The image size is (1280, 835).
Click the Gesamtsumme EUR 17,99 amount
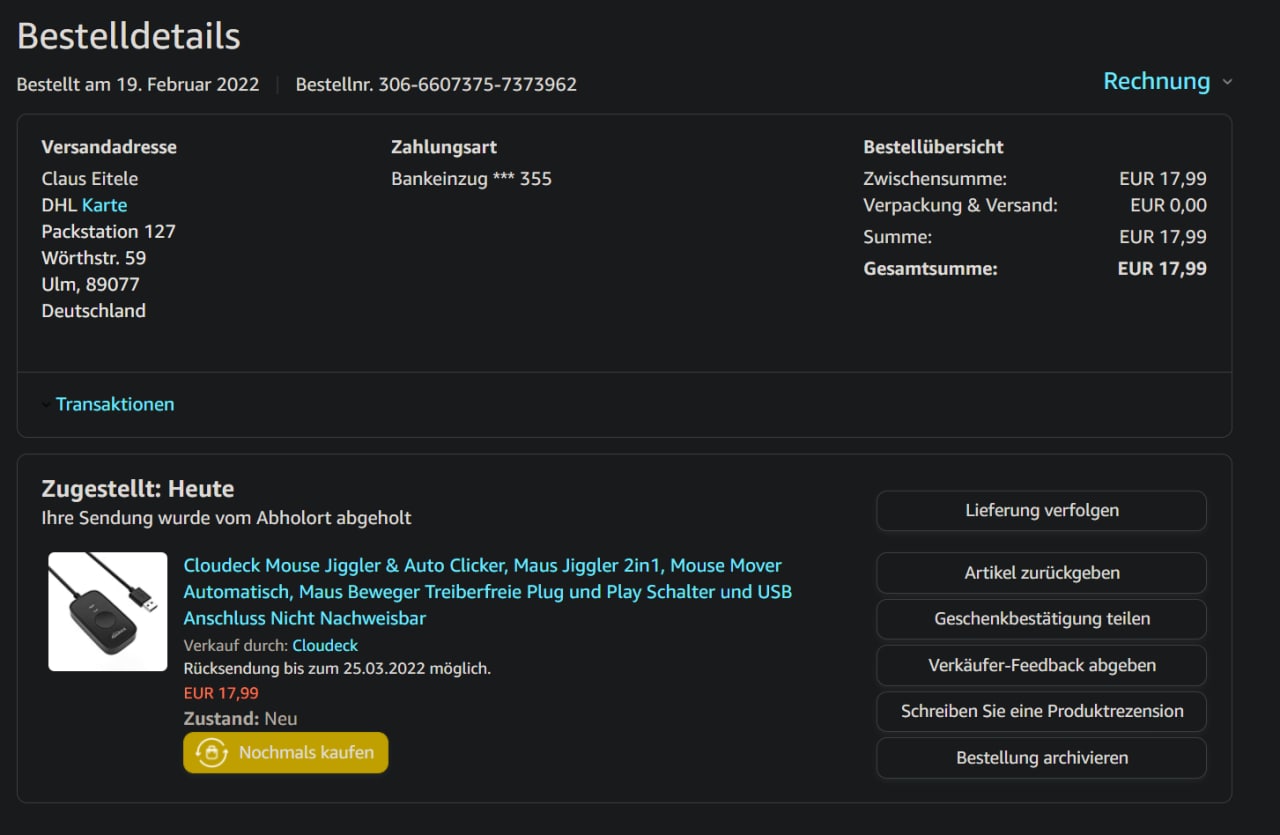click(x=1161, y=269)
